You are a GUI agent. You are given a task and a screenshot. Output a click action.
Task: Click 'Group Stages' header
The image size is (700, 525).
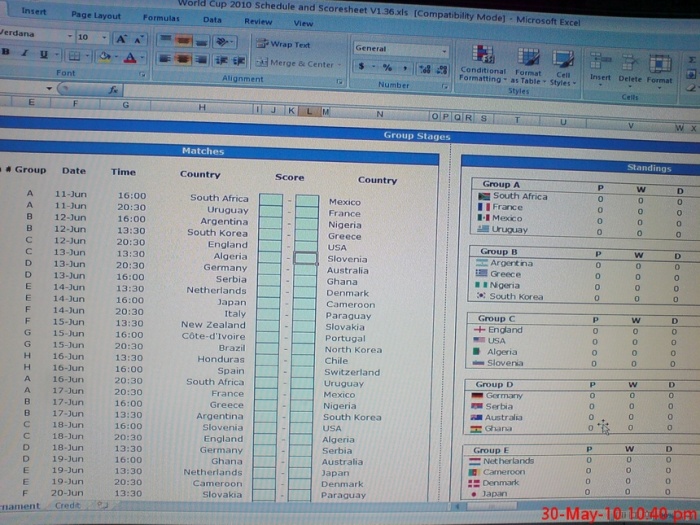pos(417,136)
